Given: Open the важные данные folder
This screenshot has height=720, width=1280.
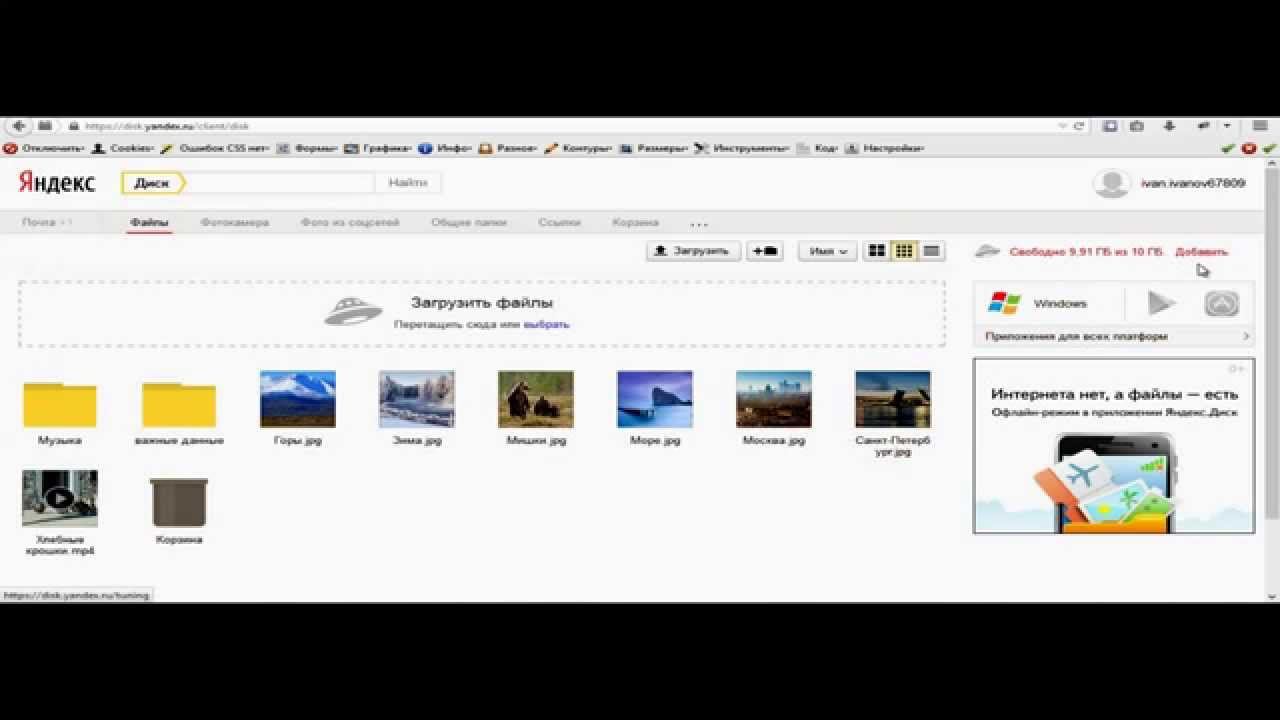Looking at the screenshot, I should point(179,404).
